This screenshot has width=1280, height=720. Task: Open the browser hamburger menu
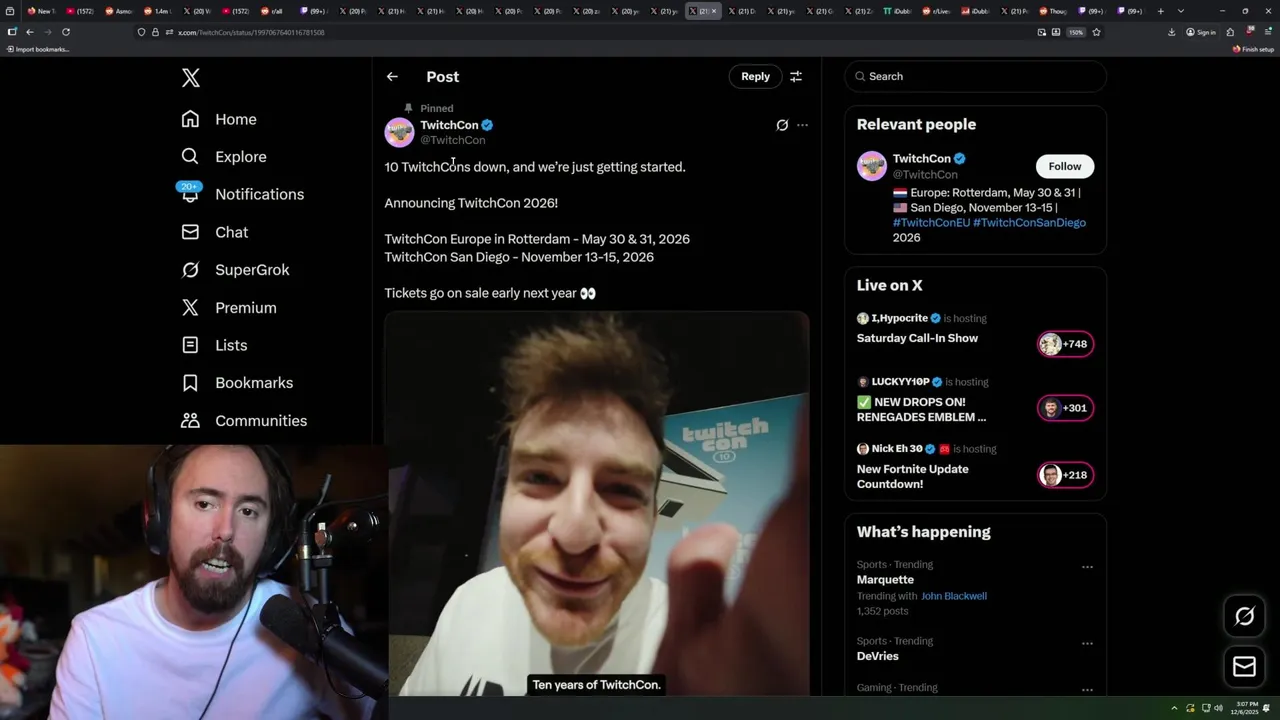point(1268,32)
